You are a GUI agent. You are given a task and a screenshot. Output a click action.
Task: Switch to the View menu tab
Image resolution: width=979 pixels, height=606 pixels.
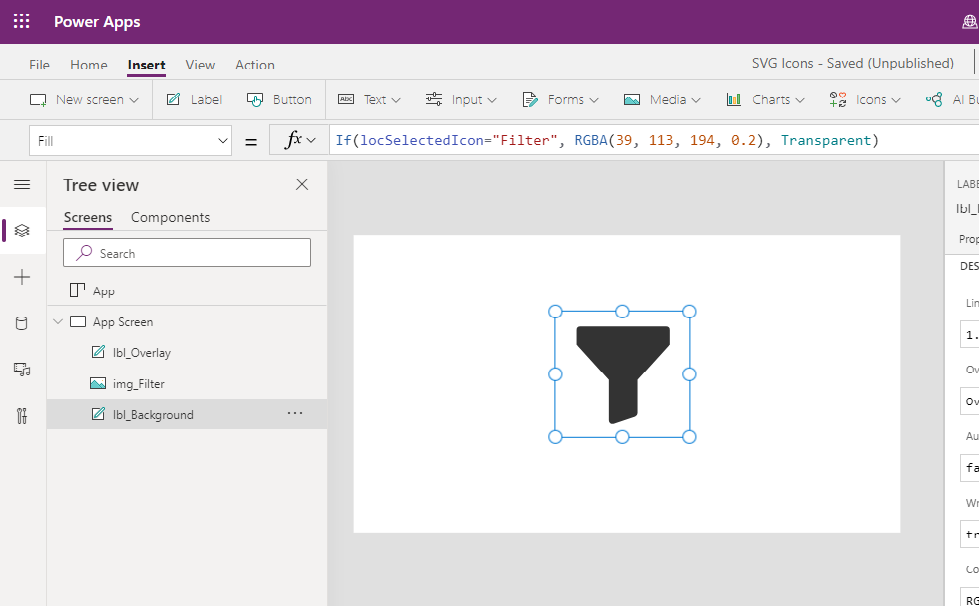point(200,65)
